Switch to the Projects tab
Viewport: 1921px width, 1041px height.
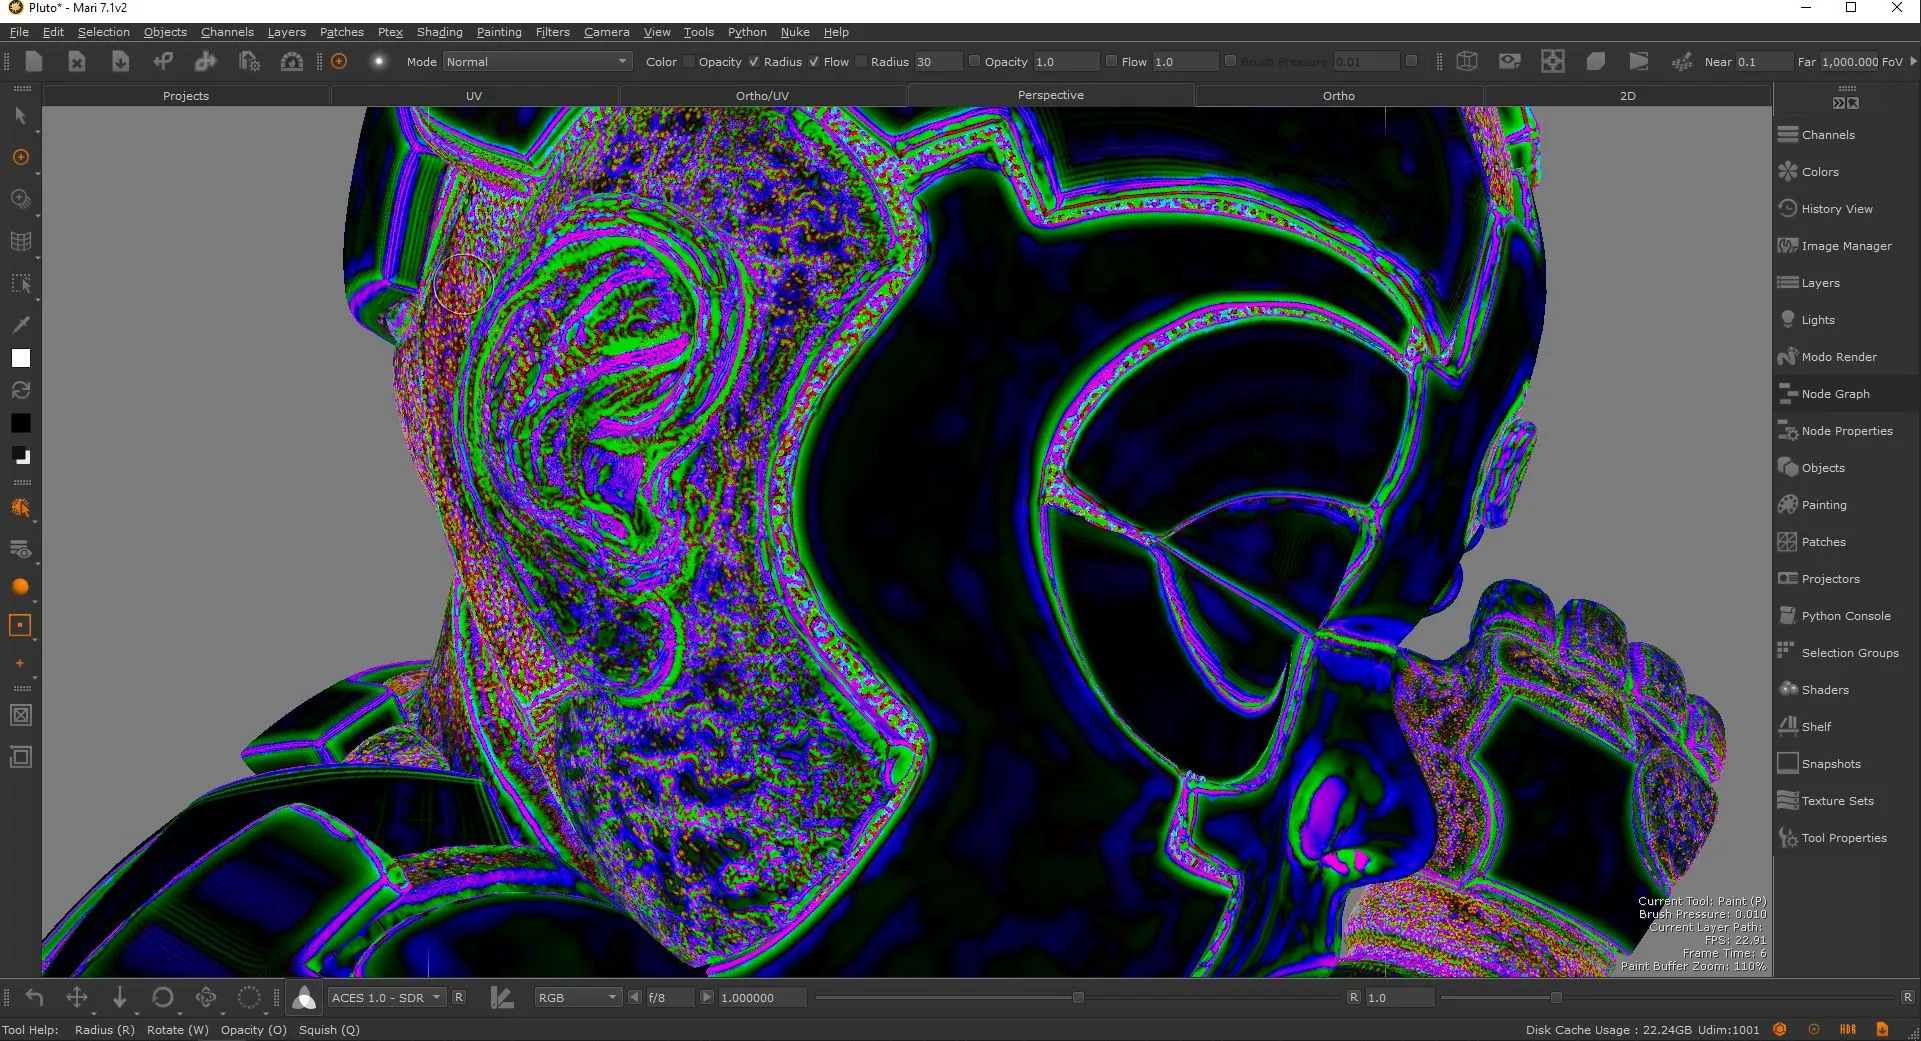tap(186, 96)
